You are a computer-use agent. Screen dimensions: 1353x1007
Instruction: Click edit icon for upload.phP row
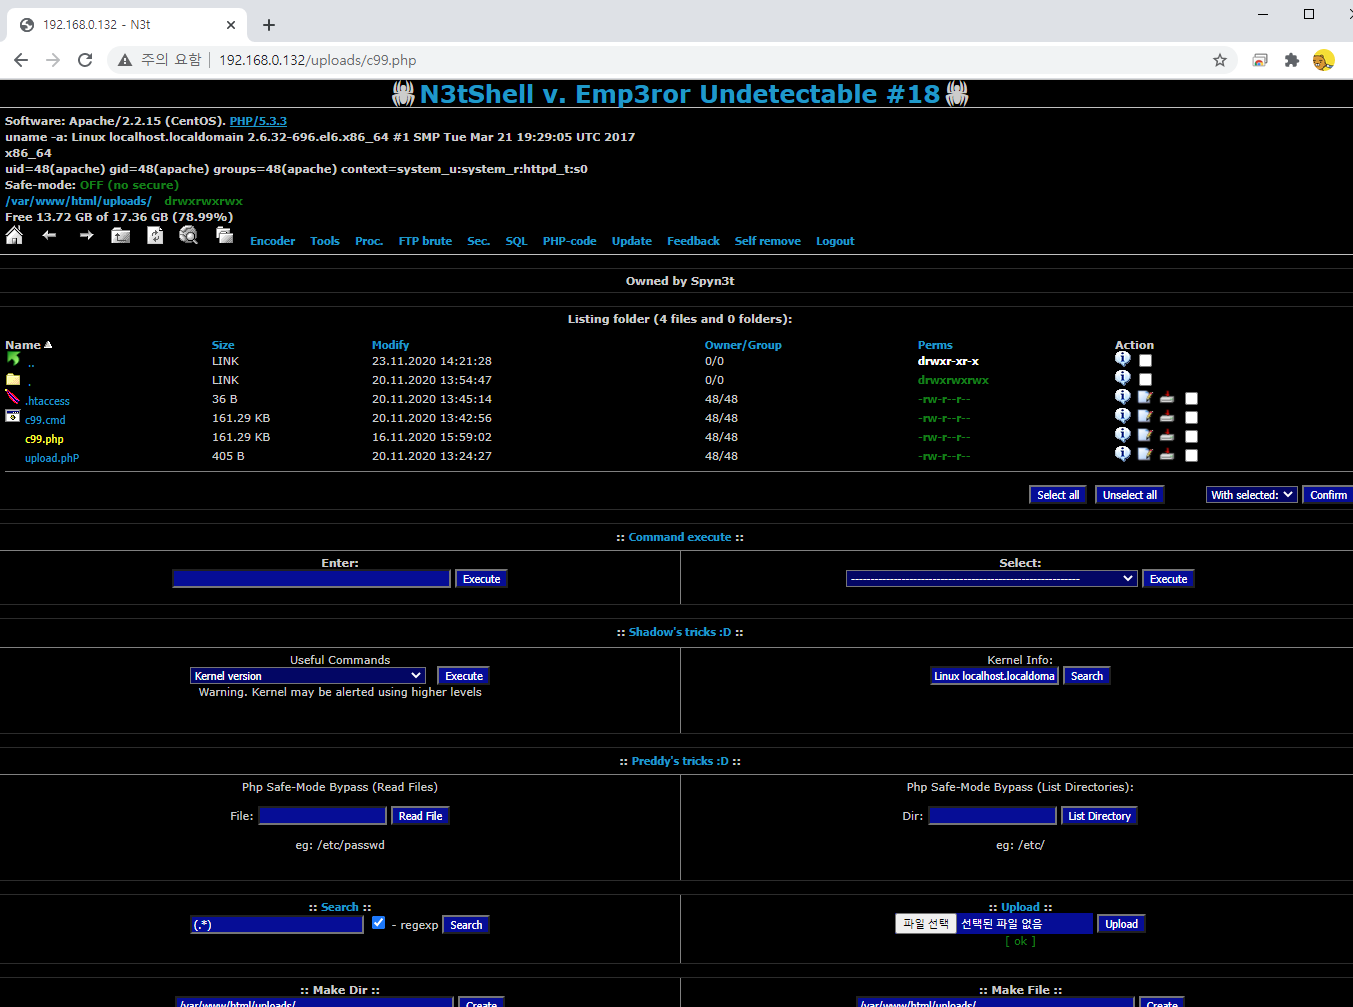tap(1145, 454)
